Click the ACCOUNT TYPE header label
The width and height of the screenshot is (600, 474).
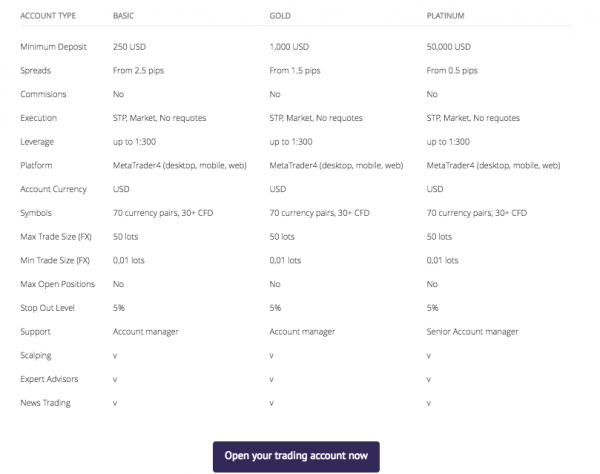click(x=48, y=16)
